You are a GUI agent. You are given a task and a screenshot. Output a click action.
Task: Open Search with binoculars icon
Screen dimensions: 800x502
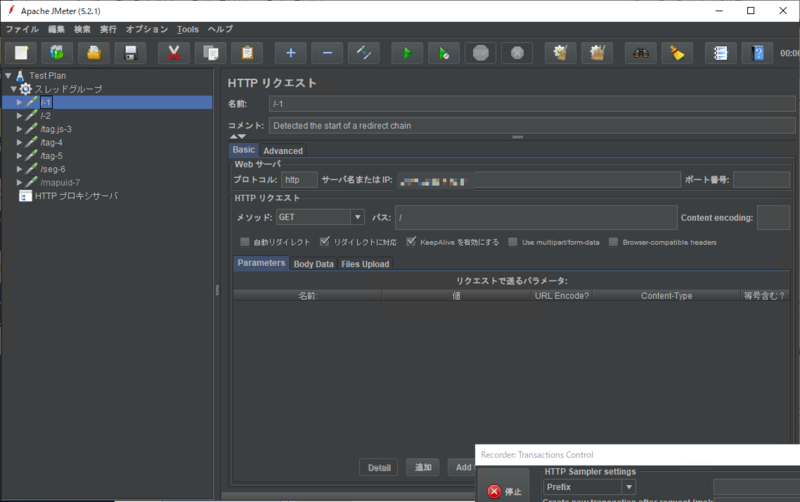click(641, 53)
